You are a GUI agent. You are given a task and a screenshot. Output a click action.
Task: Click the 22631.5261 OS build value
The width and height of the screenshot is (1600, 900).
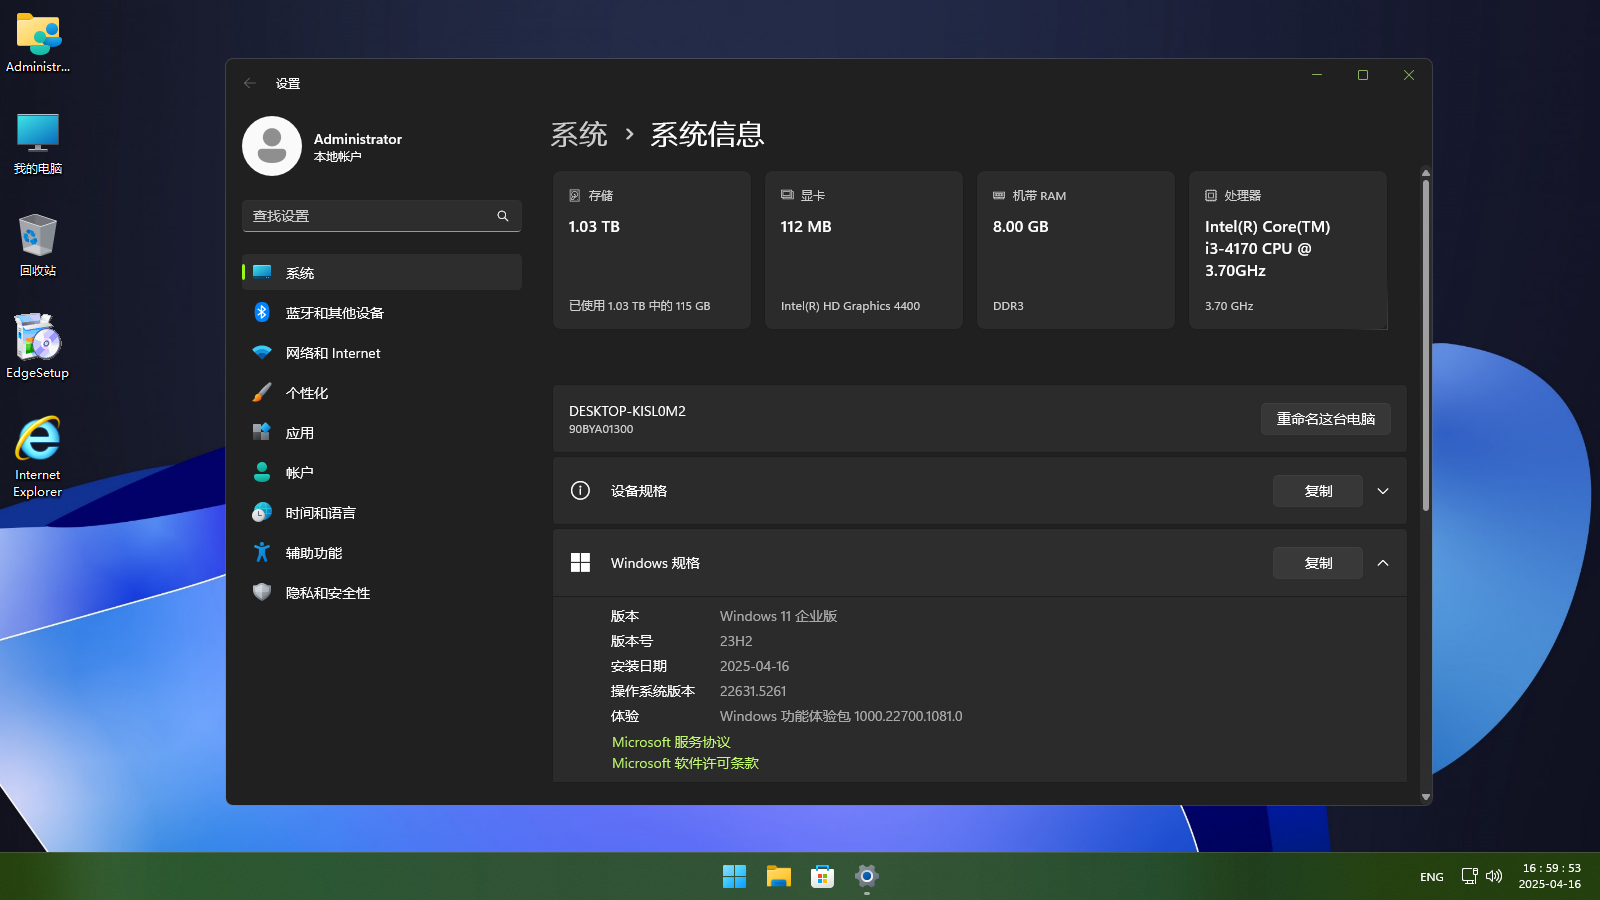753,691
